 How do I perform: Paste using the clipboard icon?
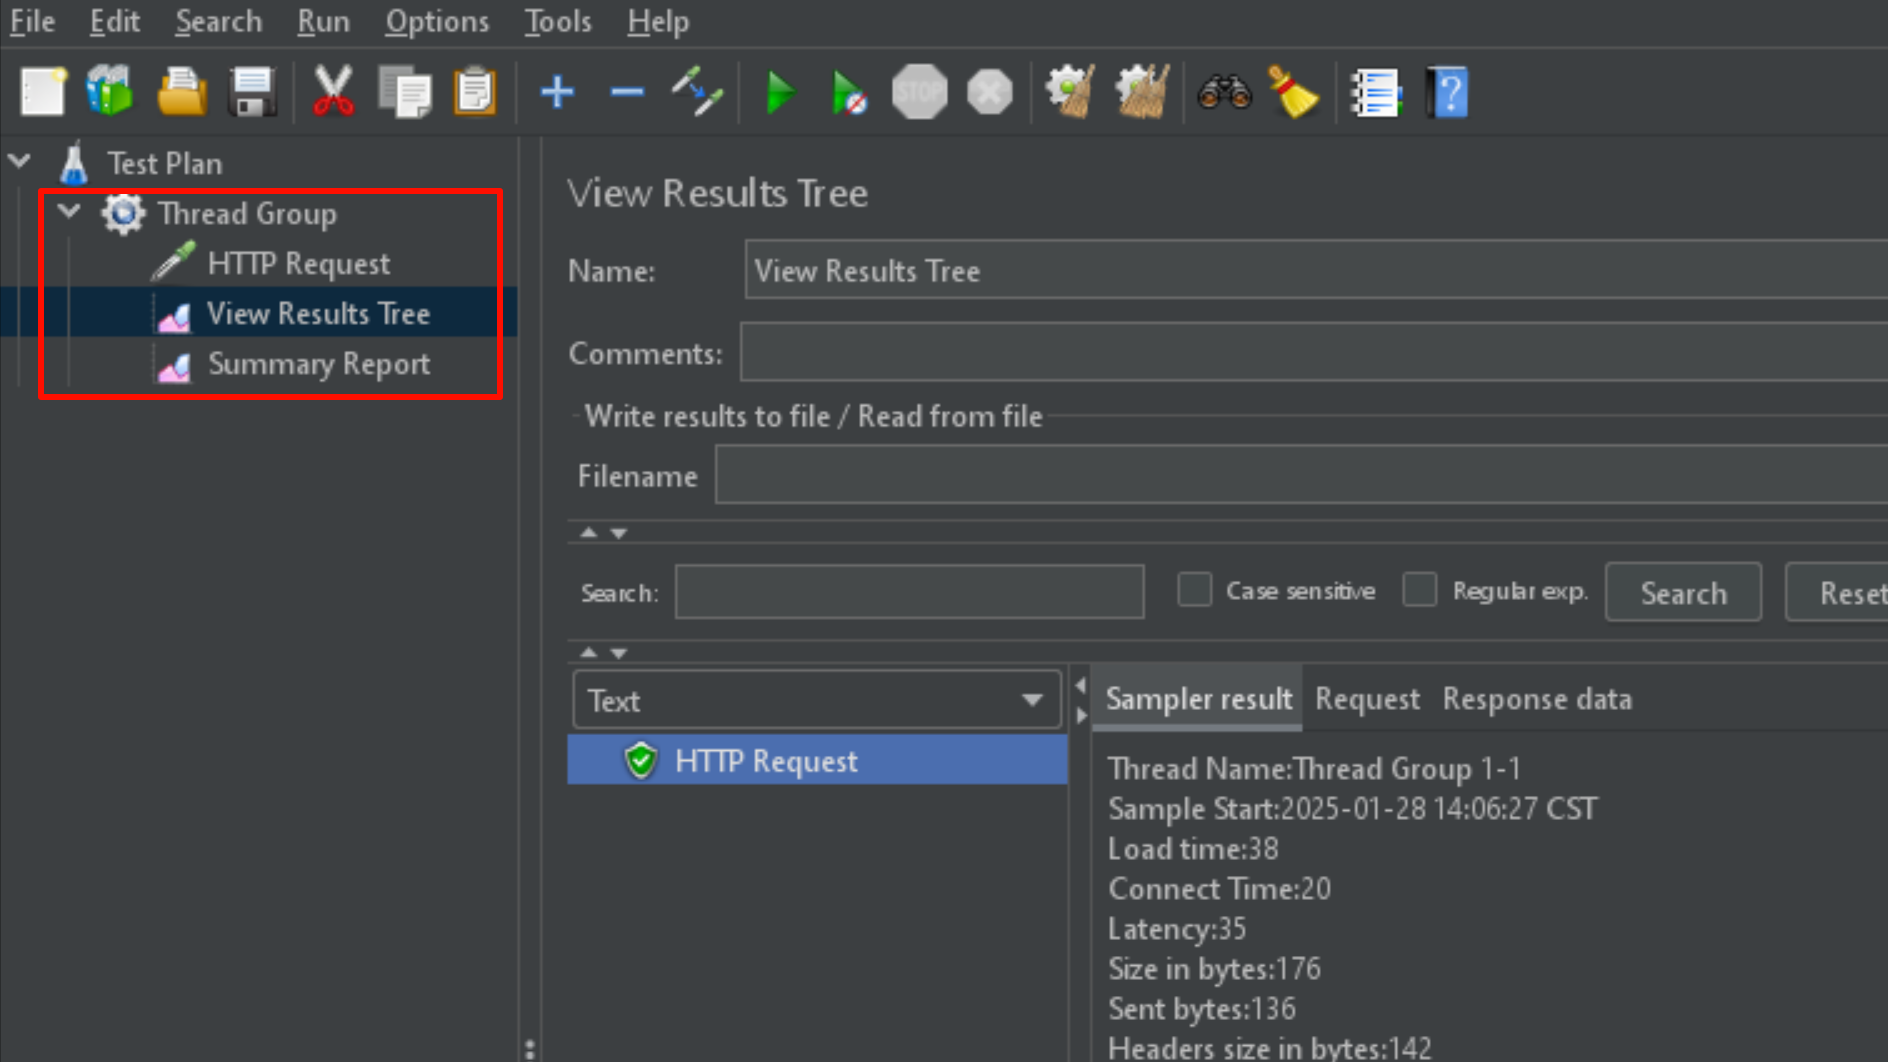(475, 92)
